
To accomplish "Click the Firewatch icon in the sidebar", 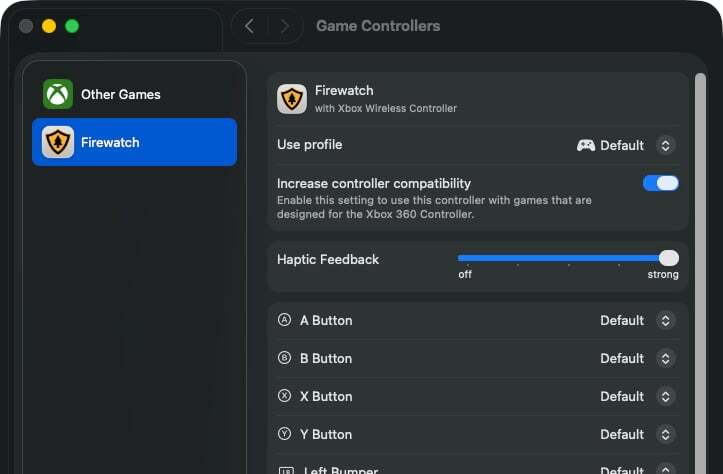I will (x=58, y=142).
